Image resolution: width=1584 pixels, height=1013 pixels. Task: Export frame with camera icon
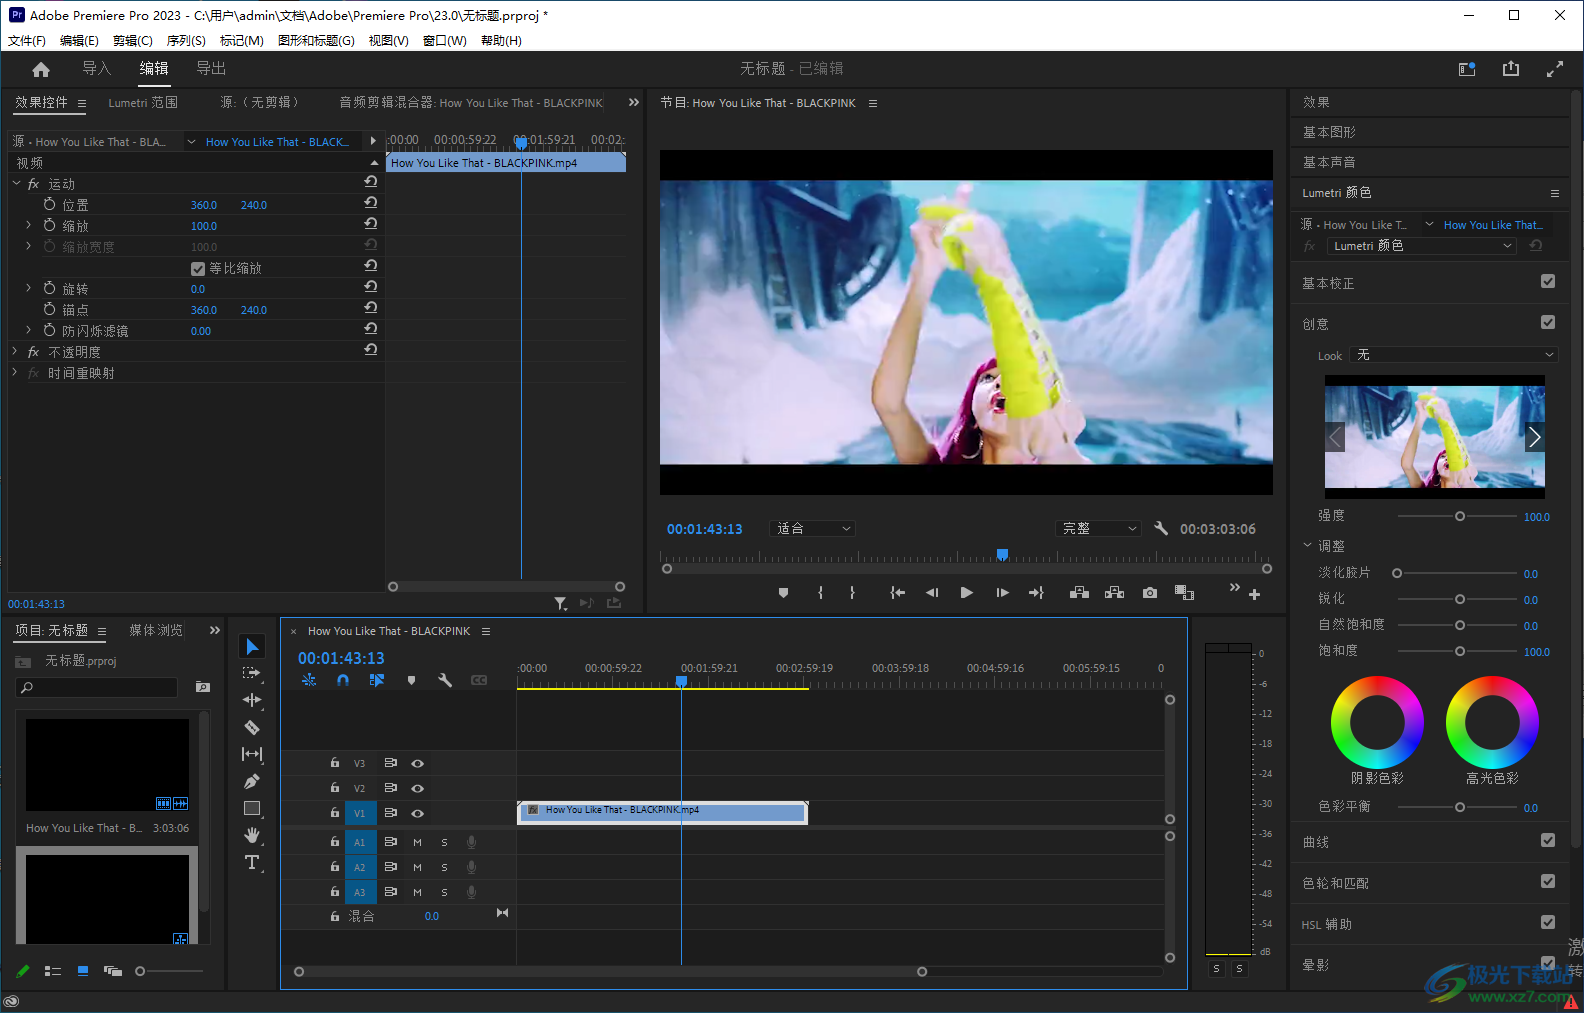(1150, 593)
